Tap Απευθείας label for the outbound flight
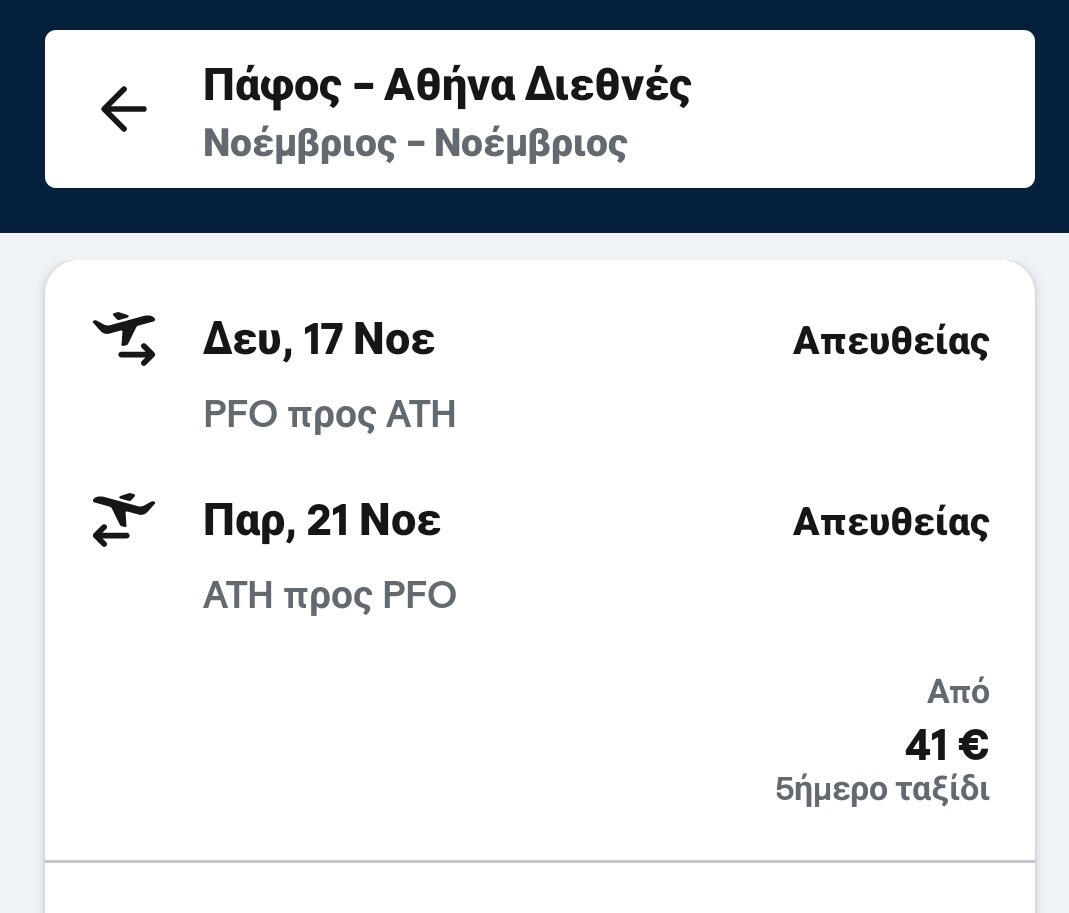This screenshot has width=1069, height=913. tap(890, 341)
